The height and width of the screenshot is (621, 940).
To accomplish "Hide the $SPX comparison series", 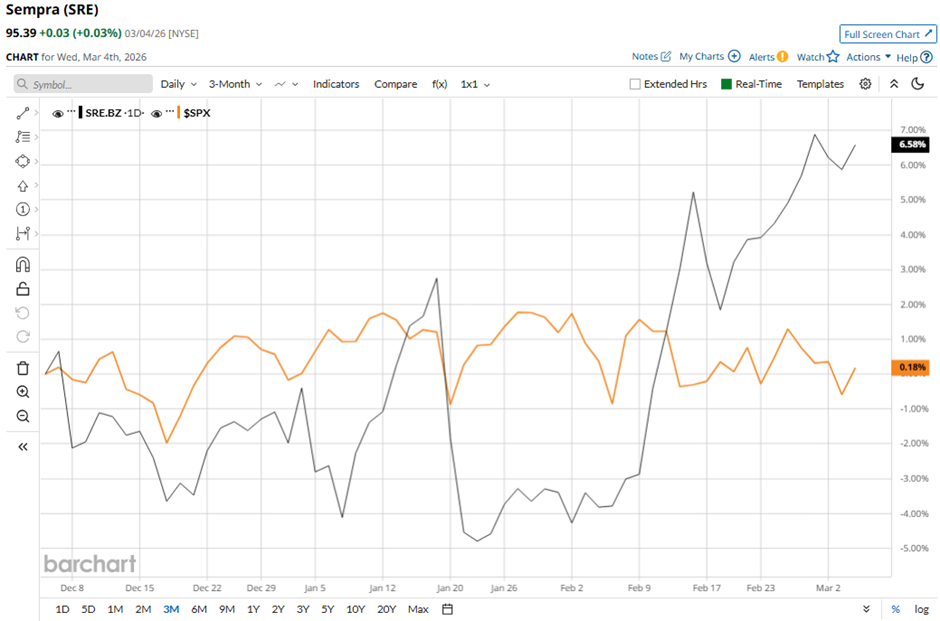I will (156, 113).
